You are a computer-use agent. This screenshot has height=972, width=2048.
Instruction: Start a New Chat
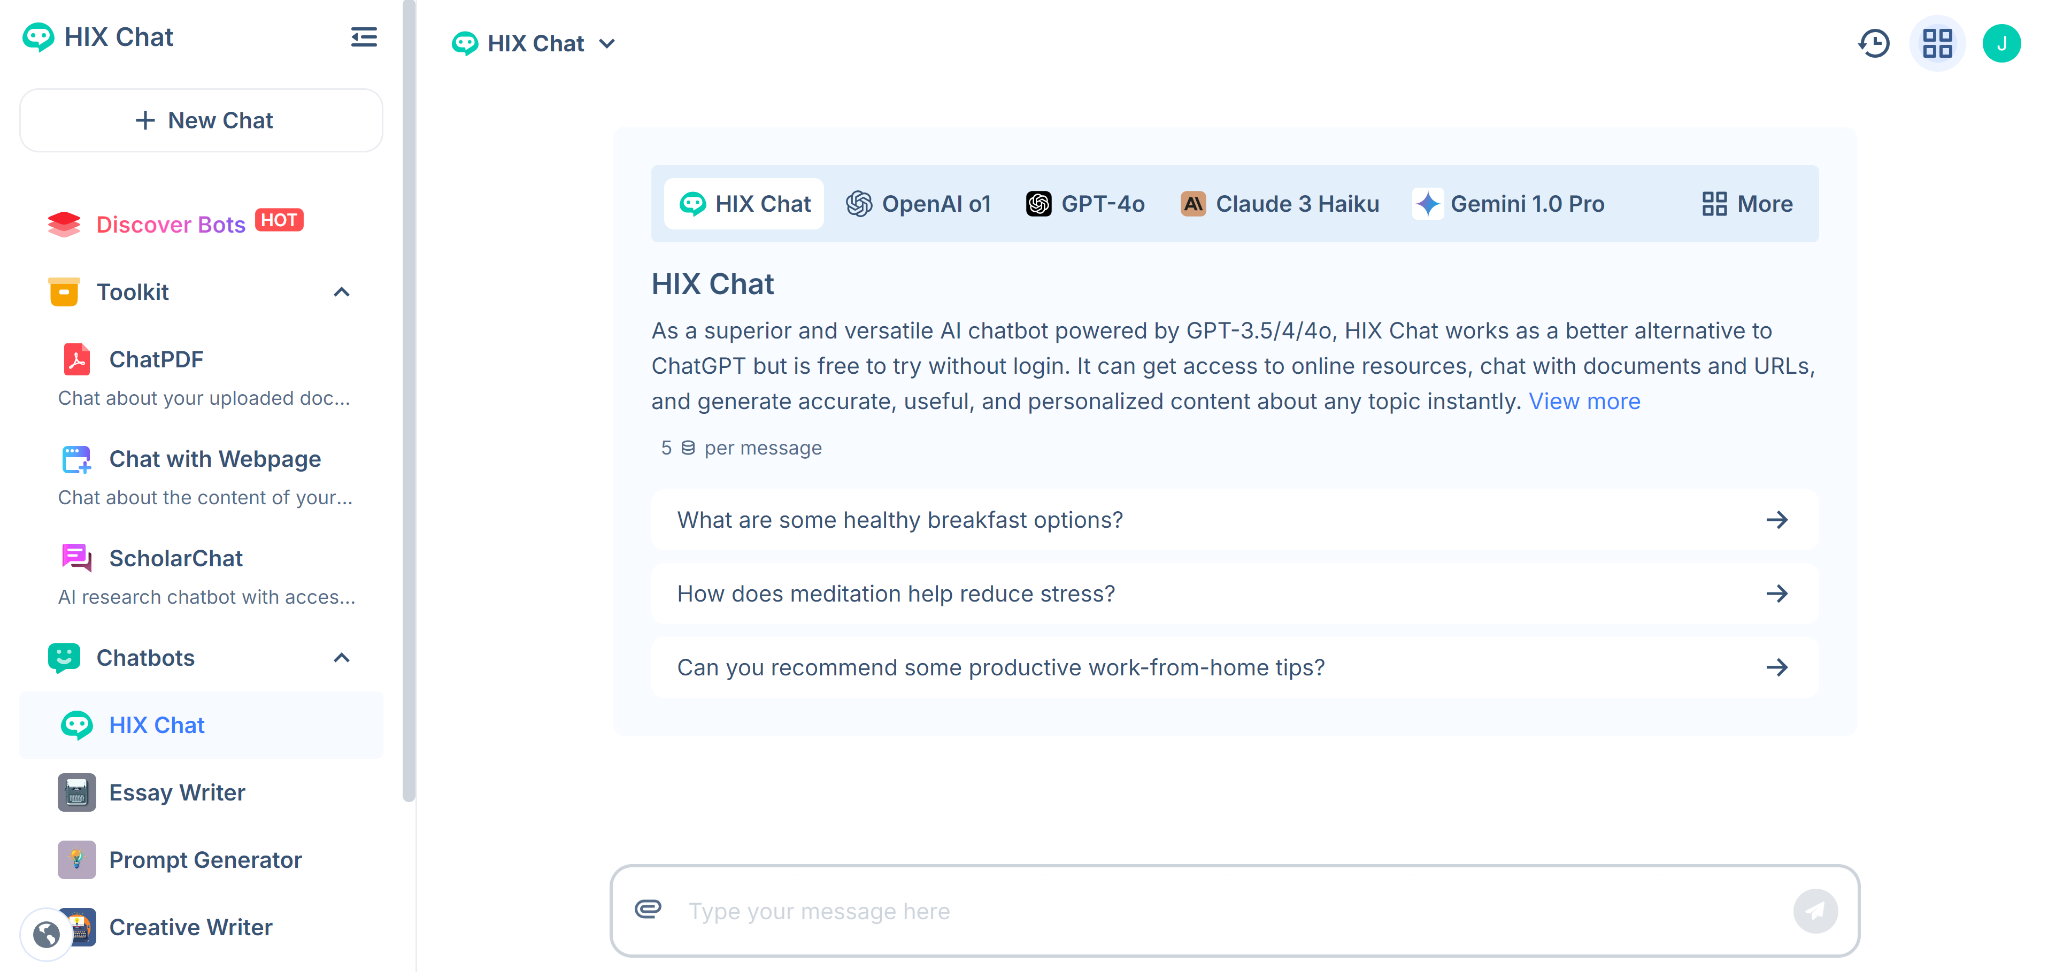pyautogui.click(x=201, y=120)
